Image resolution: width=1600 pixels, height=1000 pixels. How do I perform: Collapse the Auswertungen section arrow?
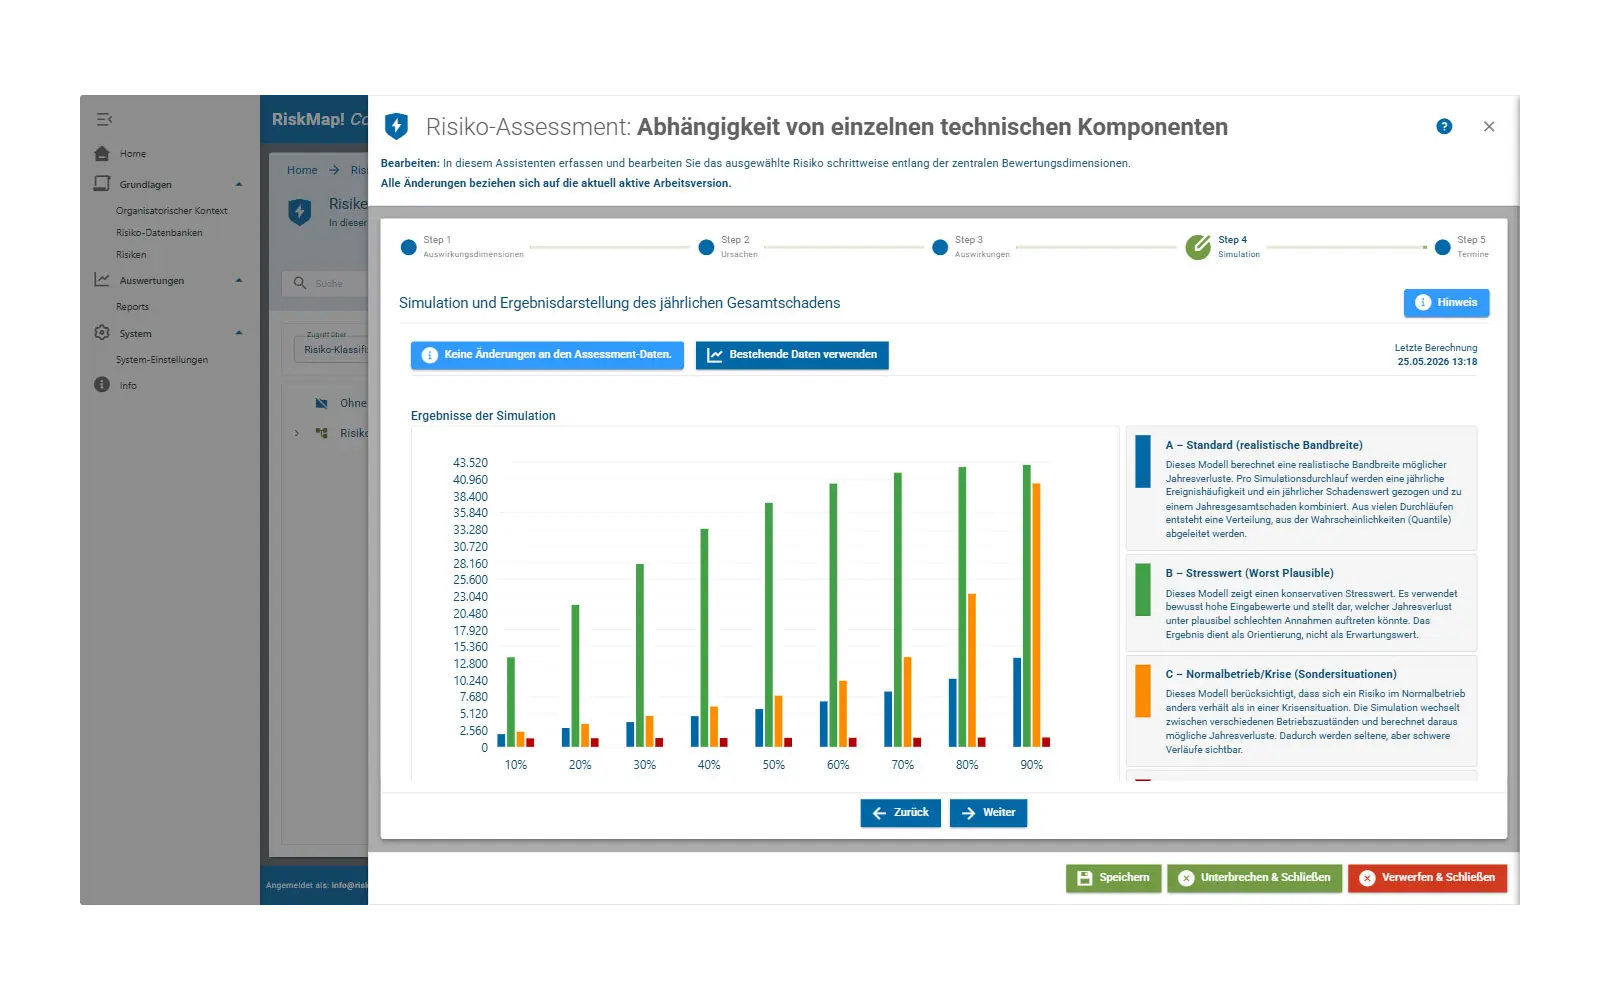[239, 280]
